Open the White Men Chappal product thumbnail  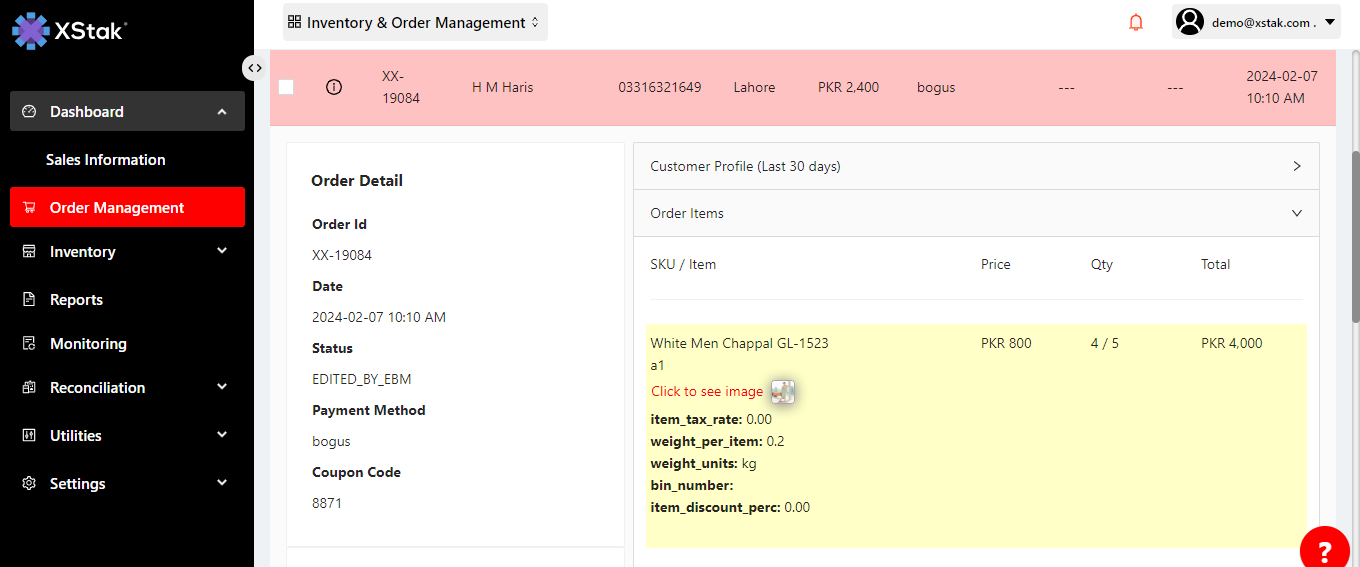[783, 391]
